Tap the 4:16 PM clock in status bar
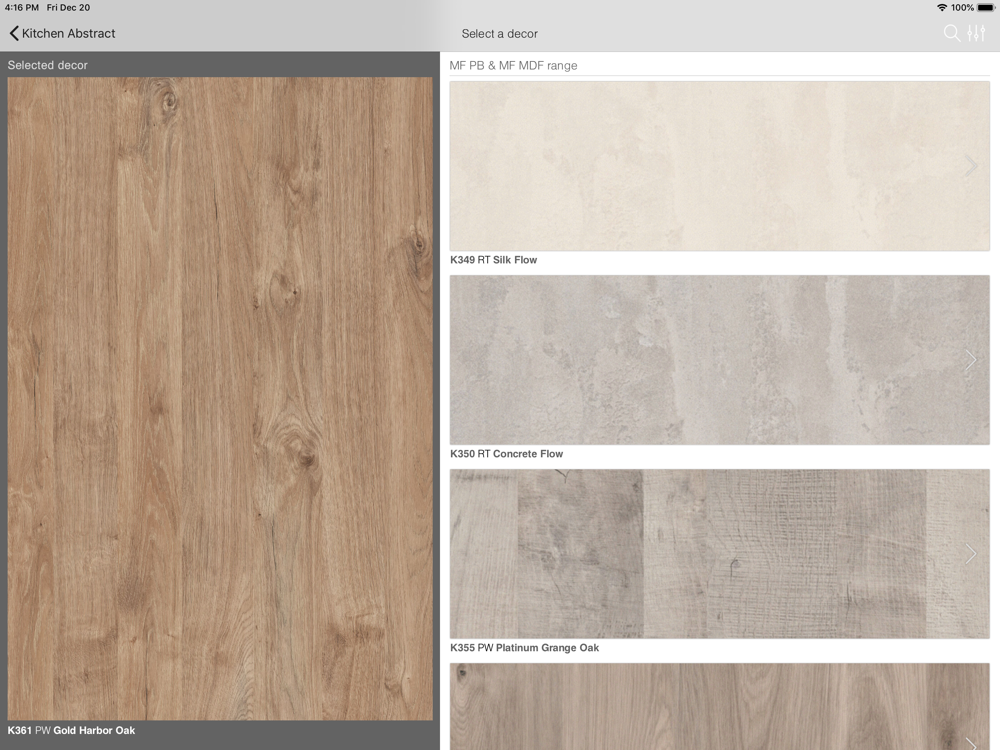The width and height of the screenshot is (1000, 750). [22, 8]
